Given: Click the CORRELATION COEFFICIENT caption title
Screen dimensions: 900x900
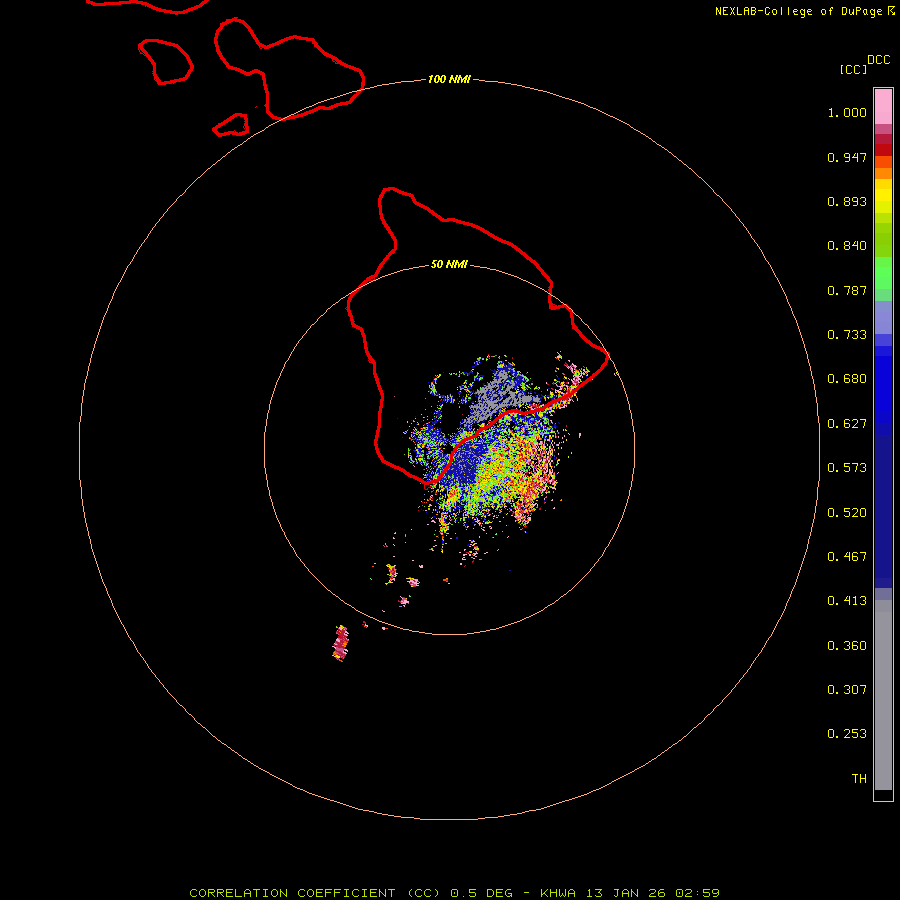Looking at the screenshot, I should pyautogui.click(x=292, y=893).
